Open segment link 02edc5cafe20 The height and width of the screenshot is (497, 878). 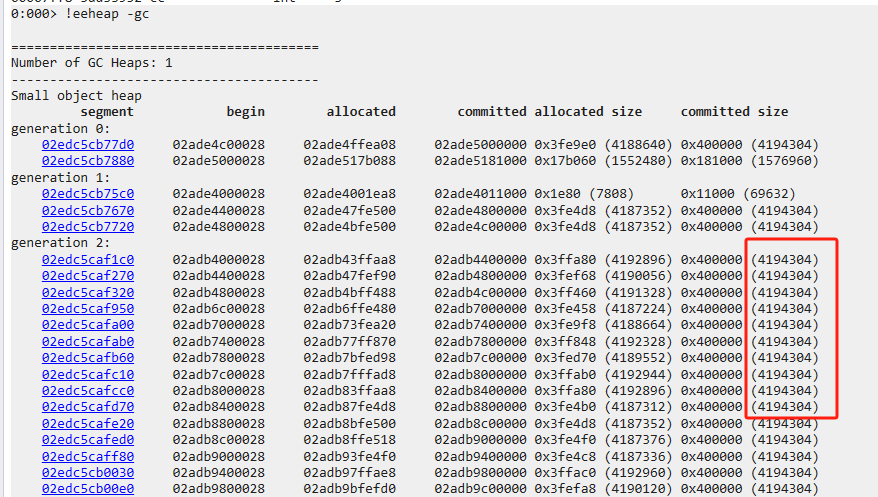[x=88, y=424]
